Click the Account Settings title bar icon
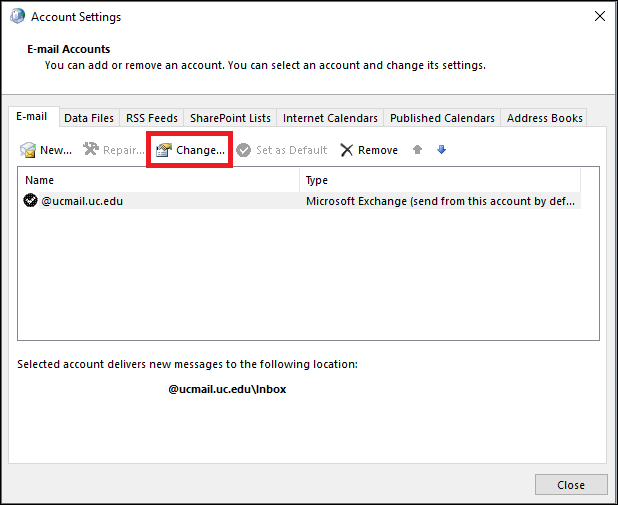Viewport: 618px width, 505px height. tap(17, 17)
